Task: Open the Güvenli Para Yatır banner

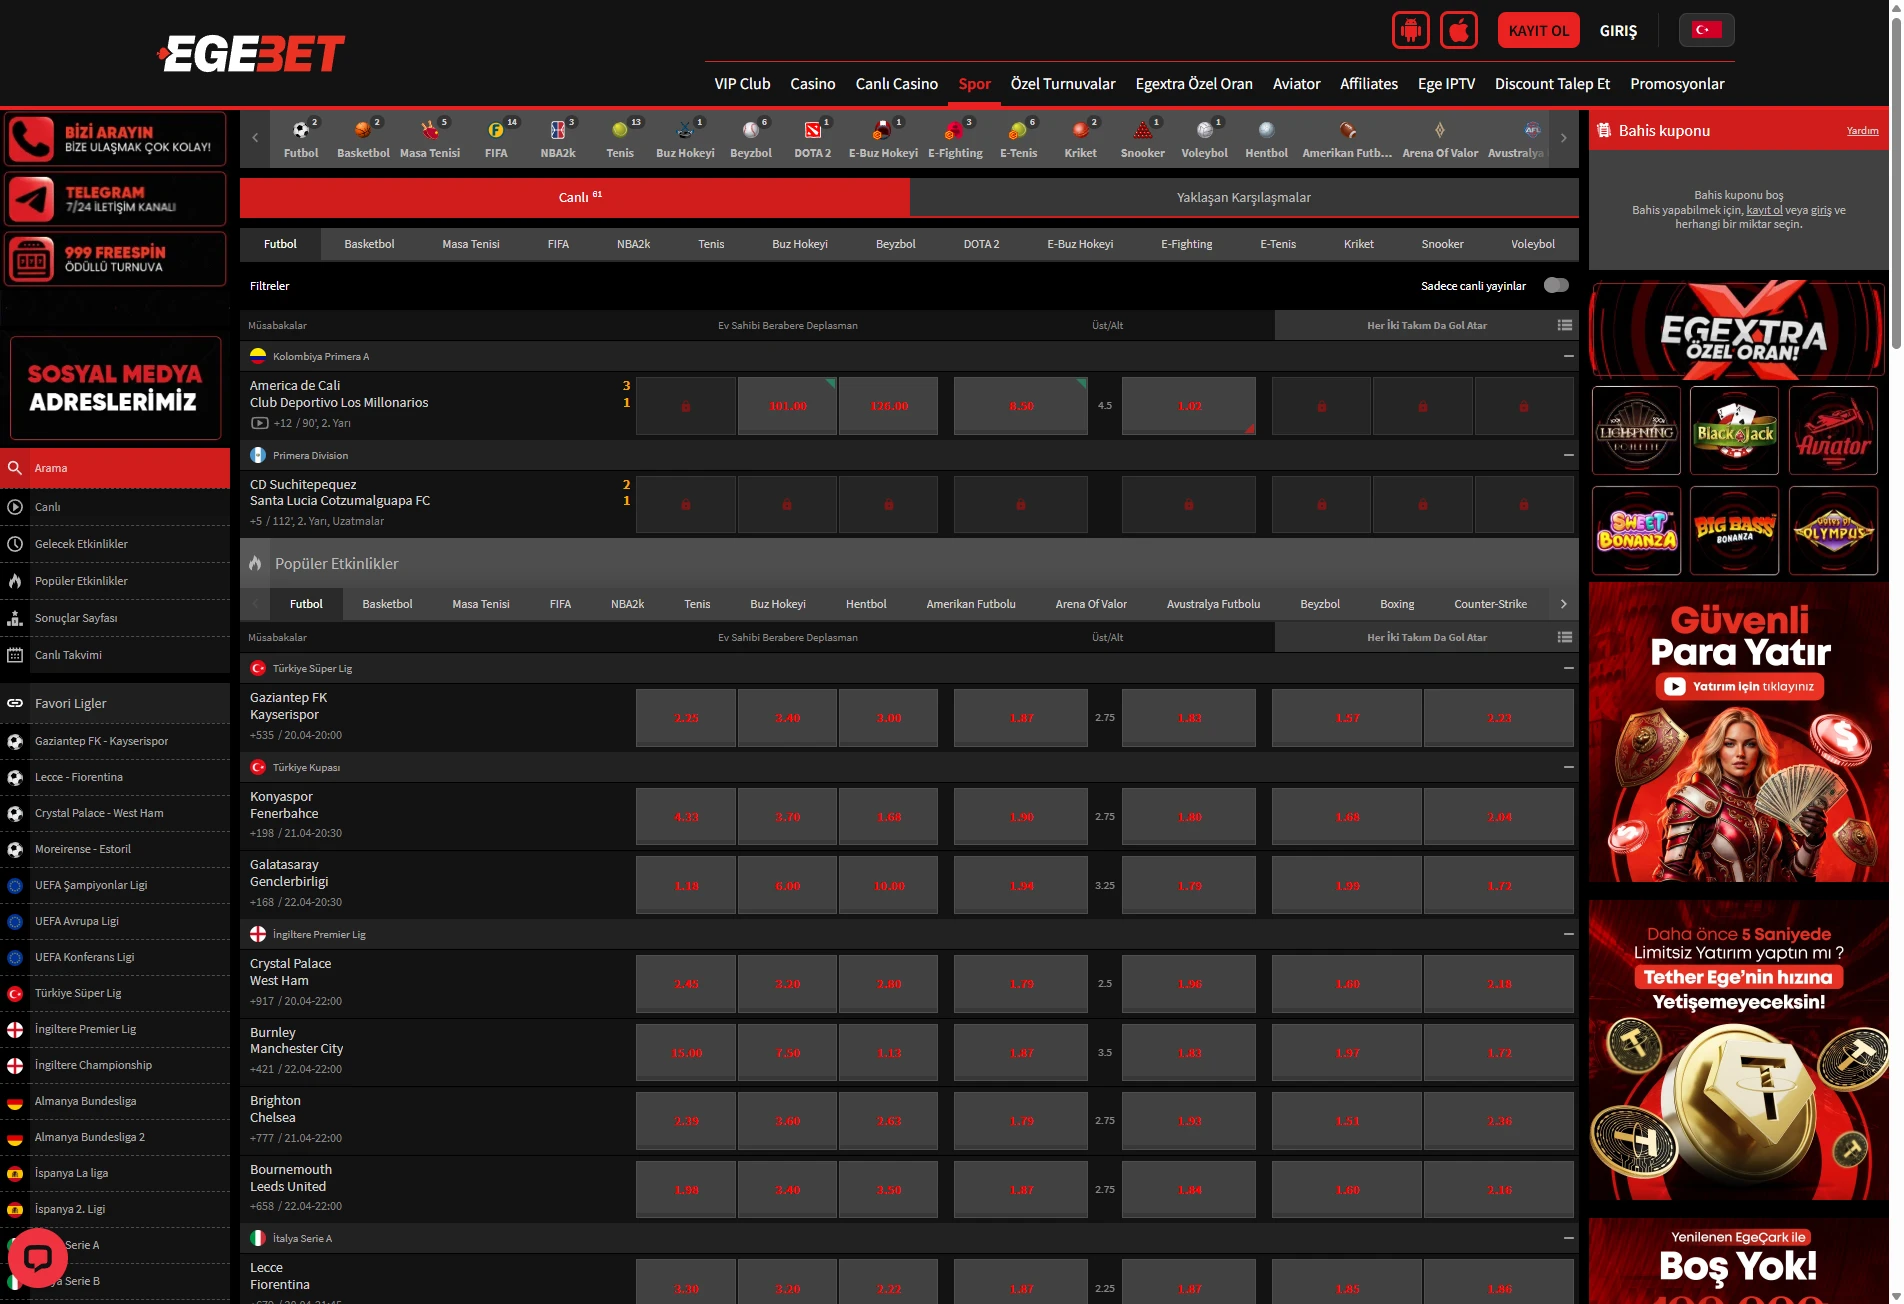Action: coord(1738,732)
